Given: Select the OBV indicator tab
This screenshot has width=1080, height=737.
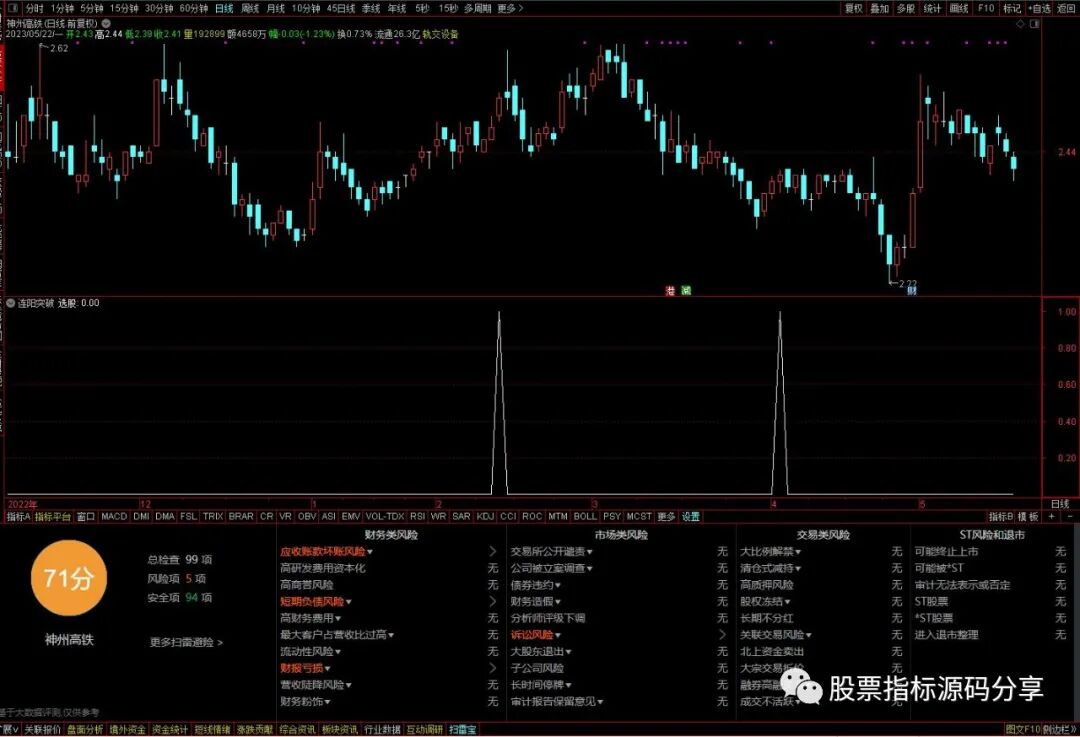Looking at the screenshot, I should point(307,516).
